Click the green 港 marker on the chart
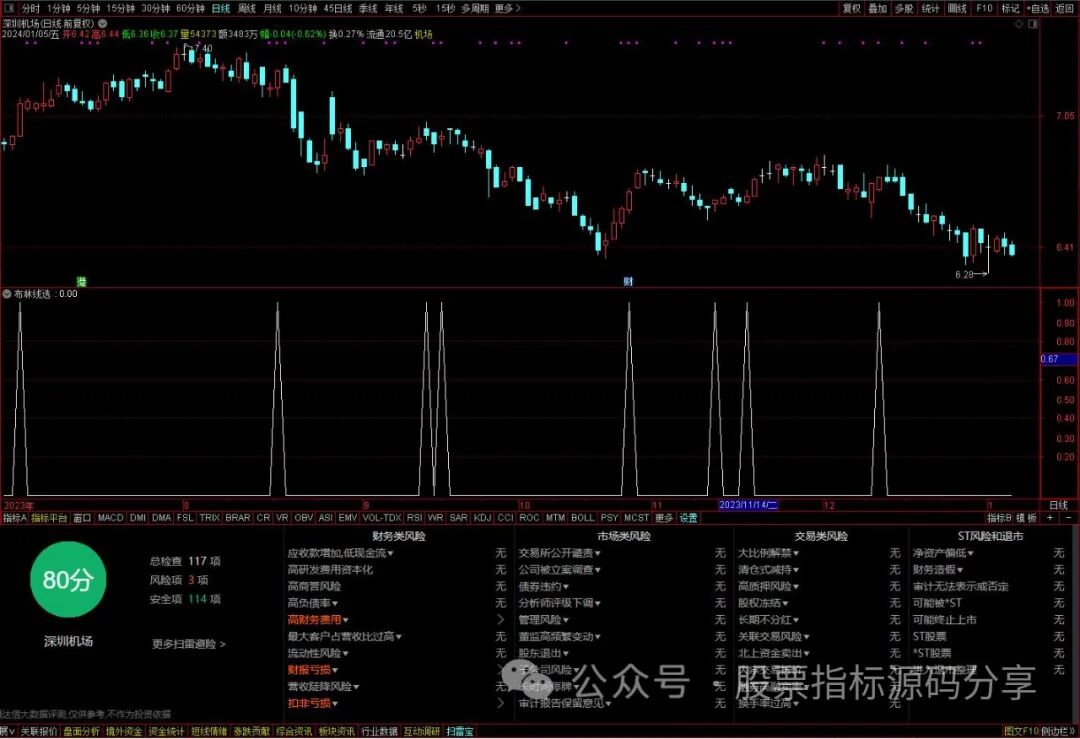1080x739 pixels. pos(81,282)
